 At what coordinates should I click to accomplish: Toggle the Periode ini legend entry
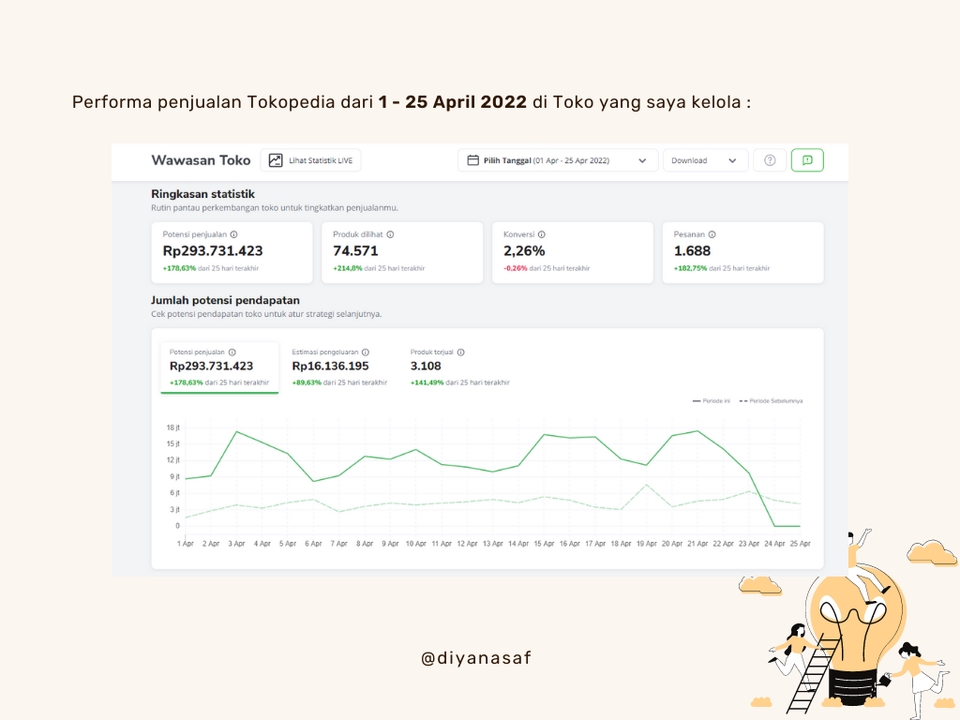pyautogui.click(x=711, y=401)
